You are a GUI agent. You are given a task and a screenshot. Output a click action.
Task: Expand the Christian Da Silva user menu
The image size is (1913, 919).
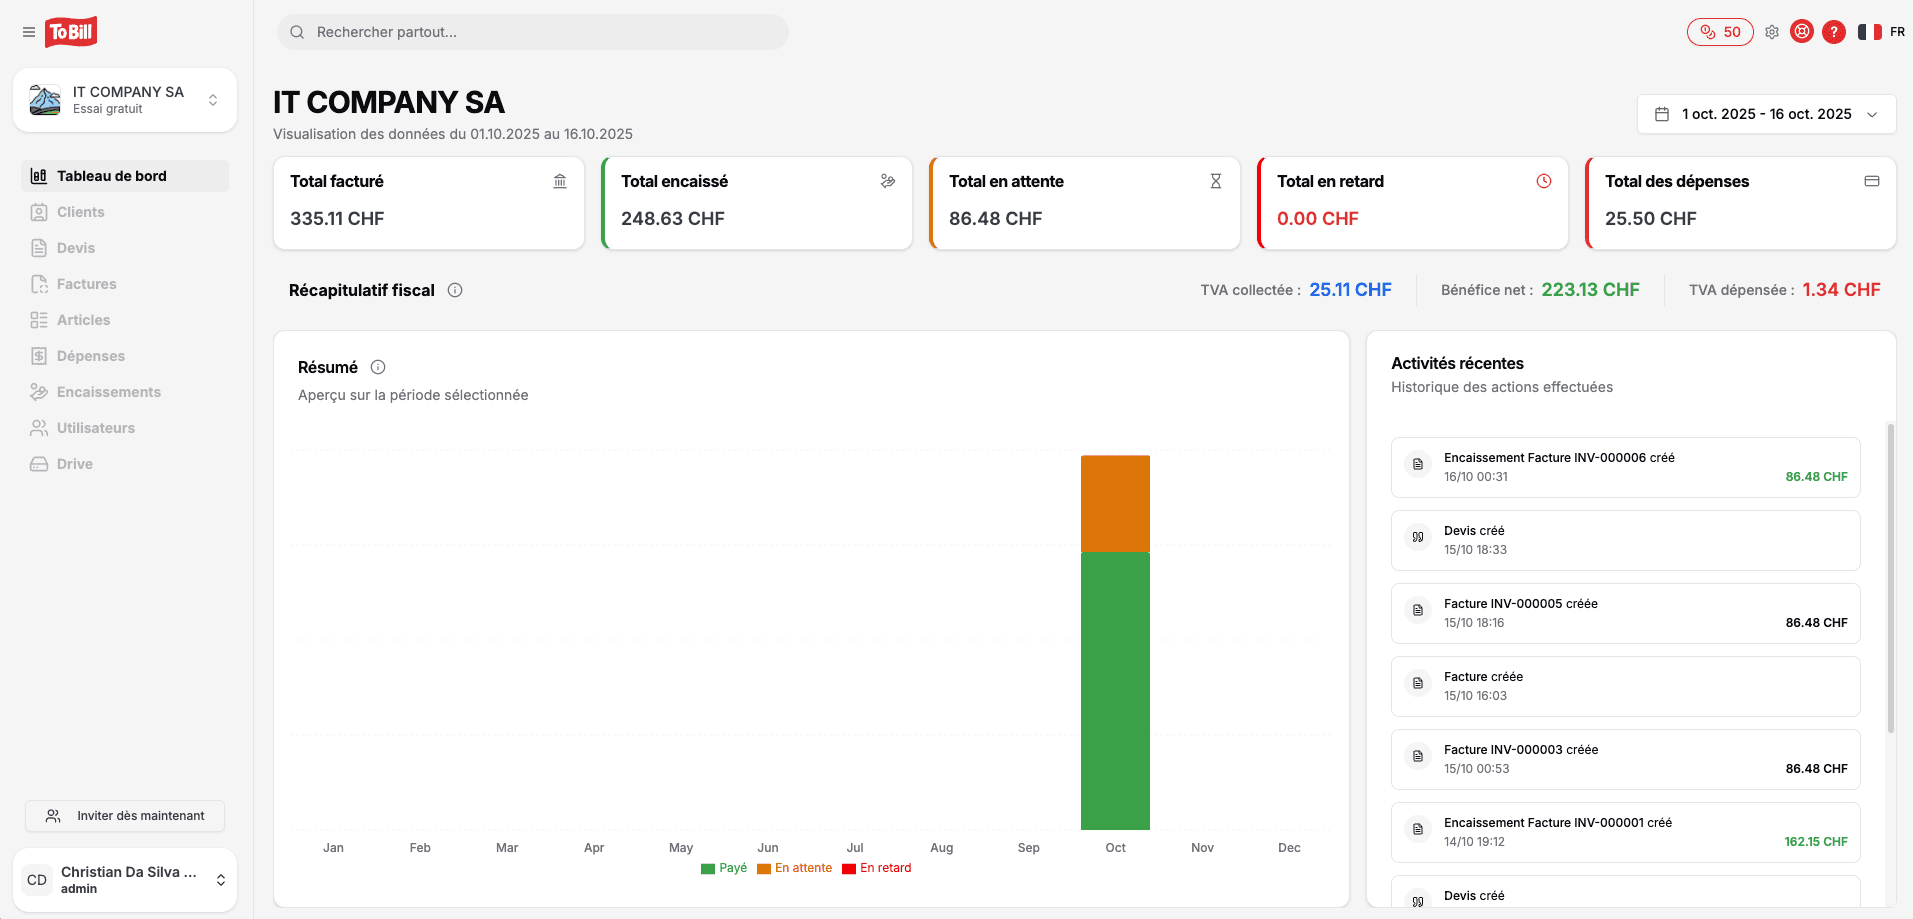click(125, 880)
